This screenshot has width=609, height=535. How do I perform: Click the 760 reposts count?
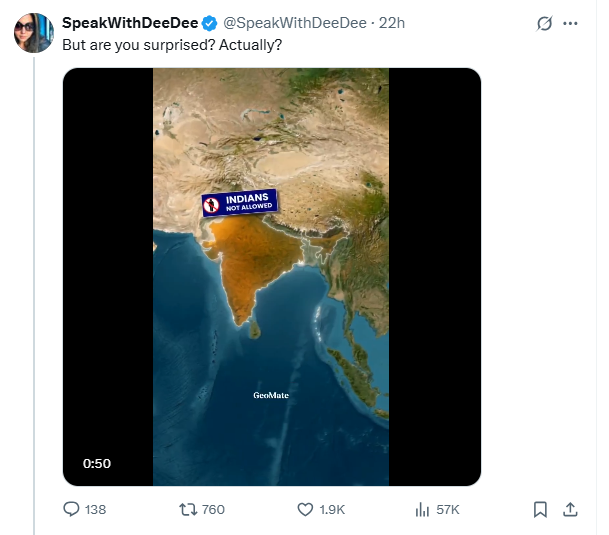click(213, 509)
